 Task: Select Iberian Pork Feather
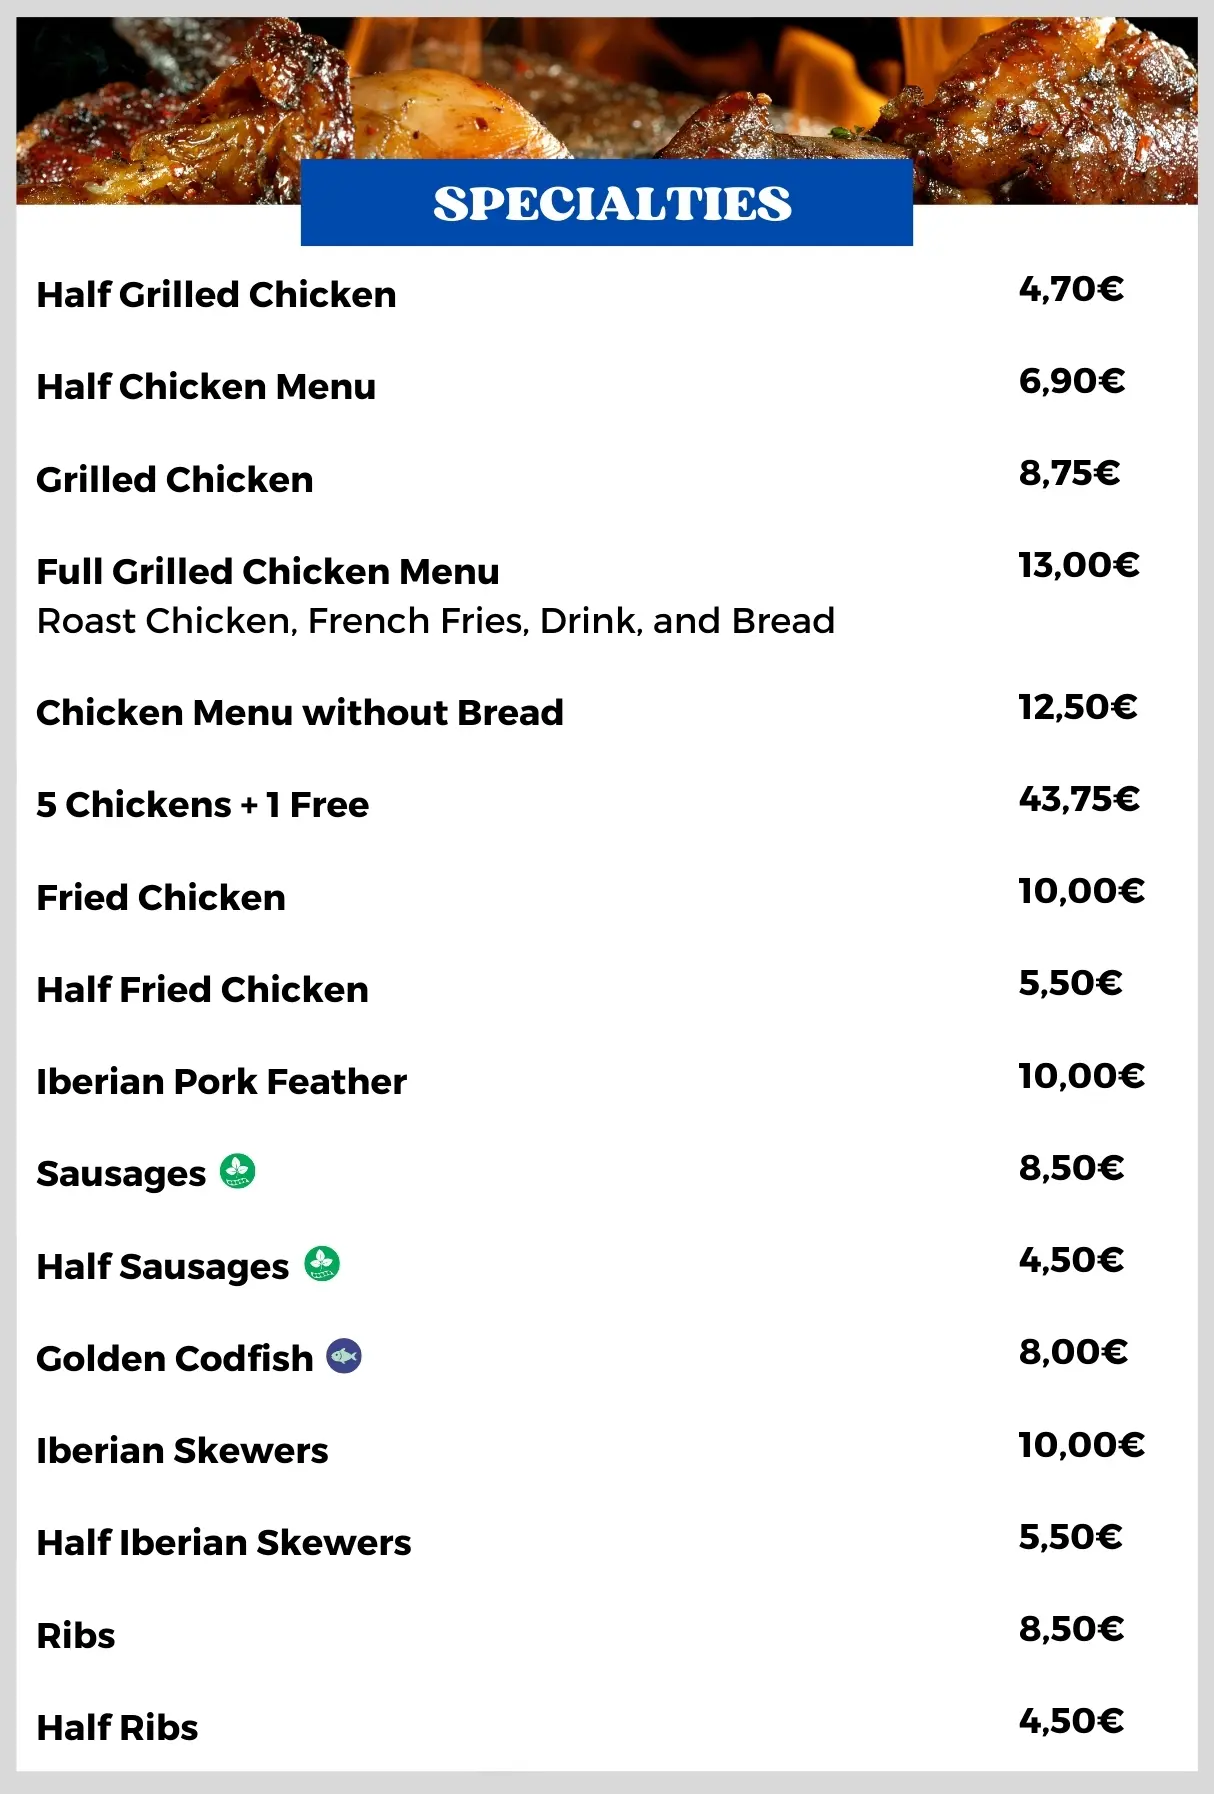tap(222, 1082)
